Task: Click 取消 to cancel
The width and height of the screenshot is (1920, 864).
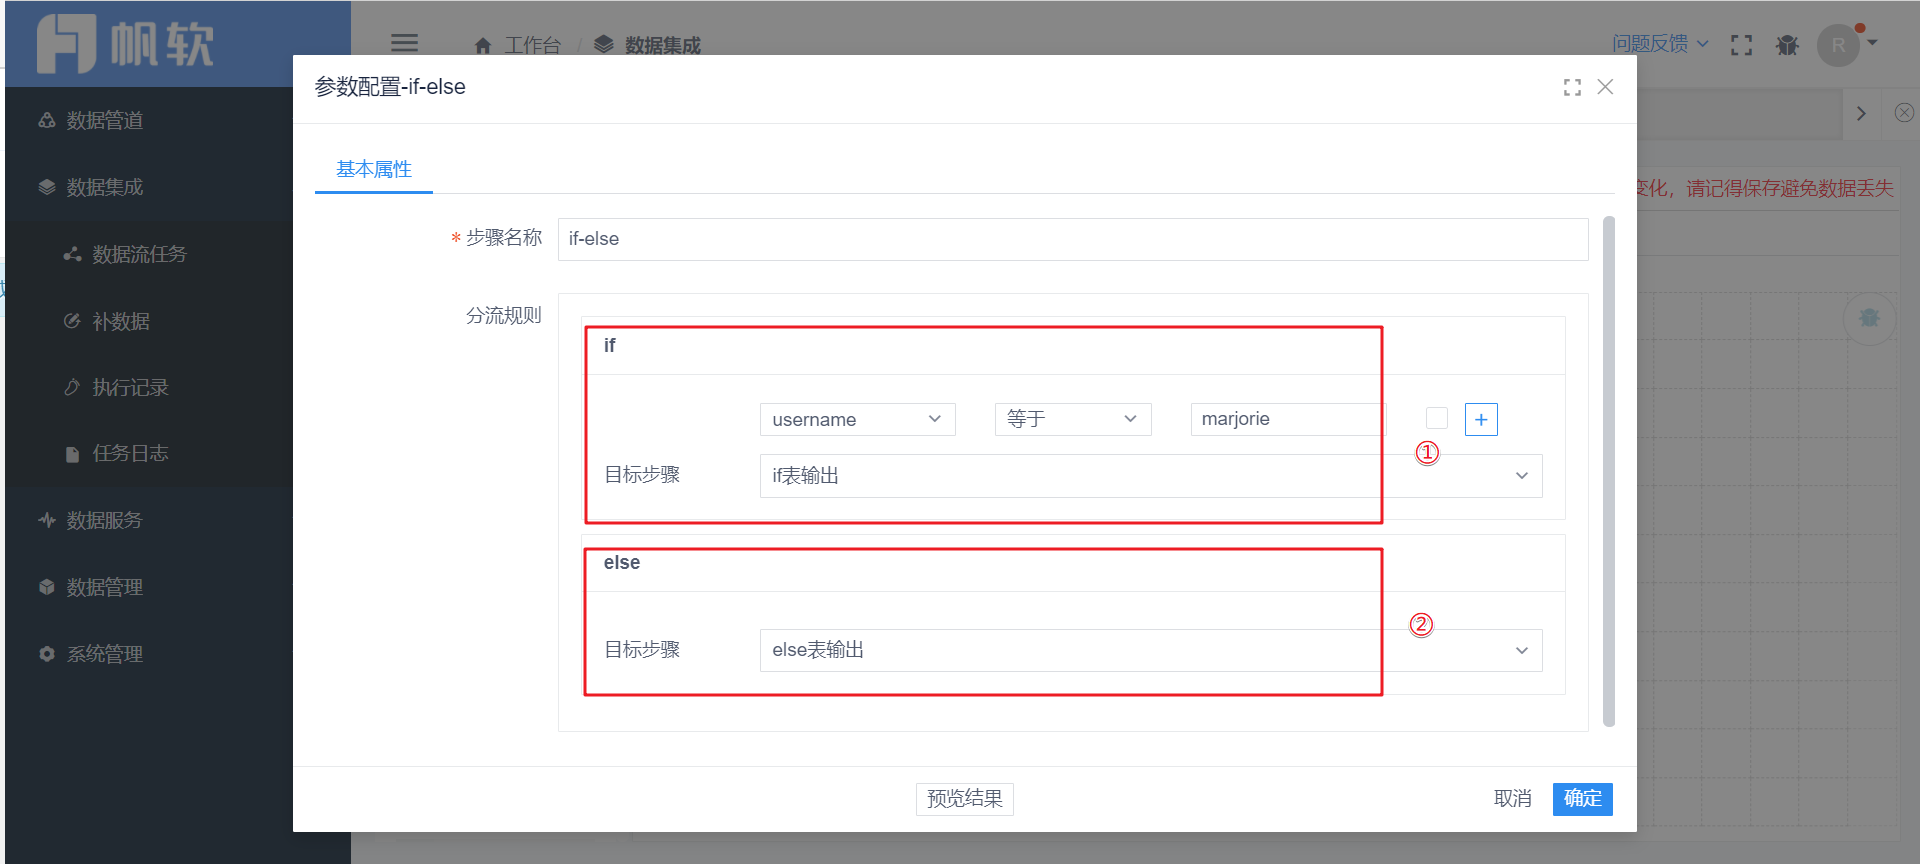Action: 1513,799
